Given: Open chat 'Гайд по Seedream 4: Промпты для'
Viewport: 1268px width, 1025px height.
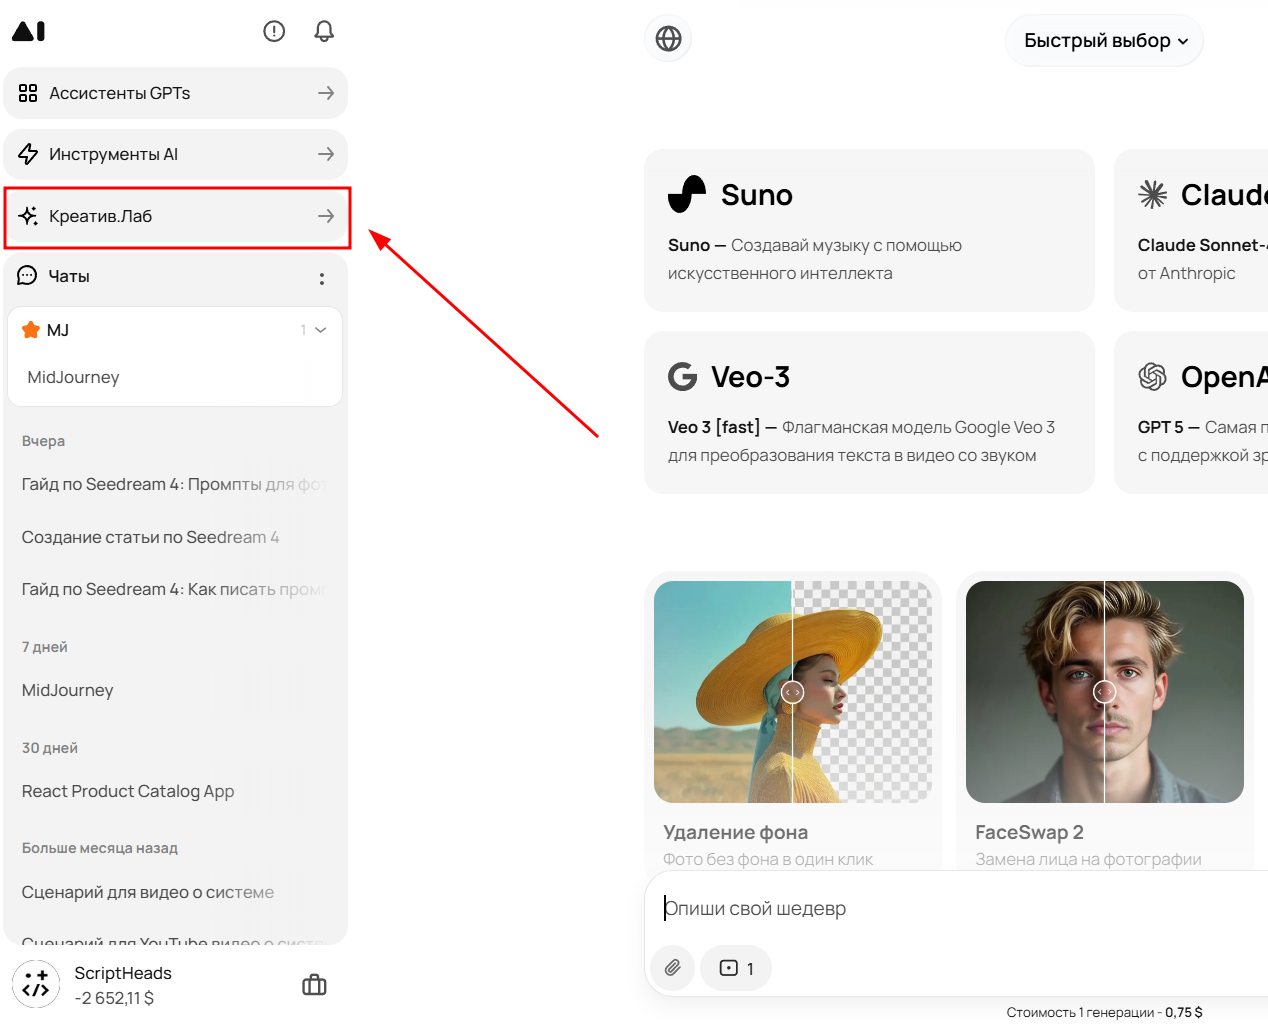Looking at the screenshot, I should coord(175,484).
